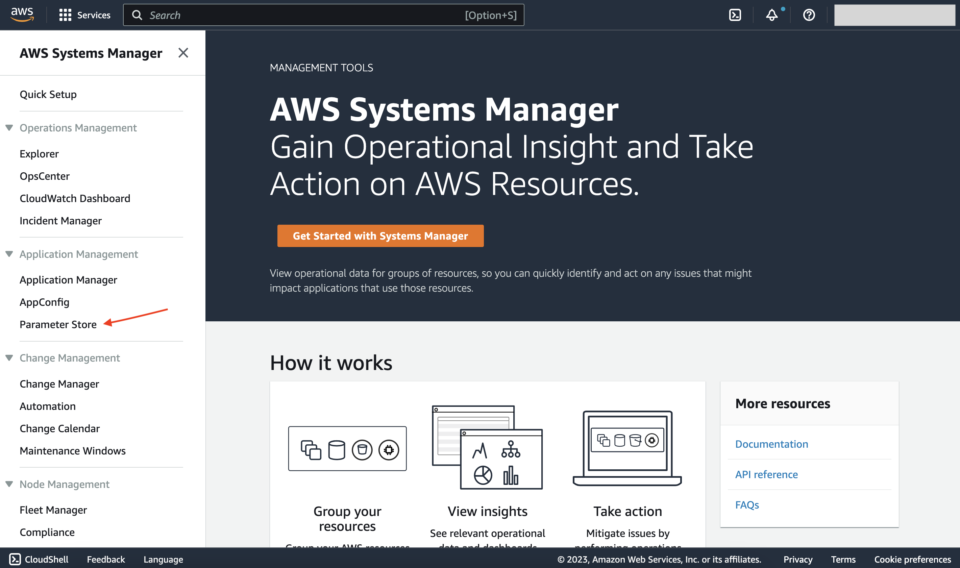The width and height of the screenshot is (960, 568).
Task: Open the Services grid menu
Action: coord(66,15)
